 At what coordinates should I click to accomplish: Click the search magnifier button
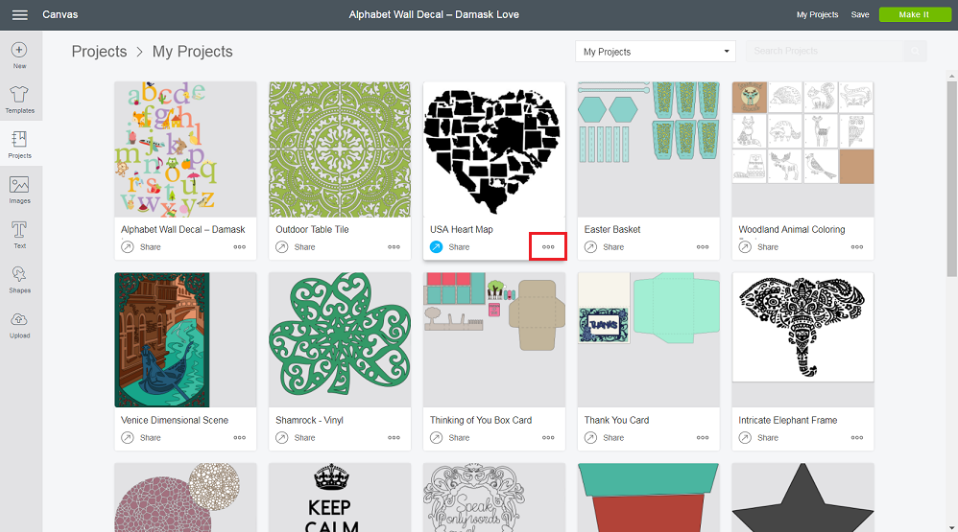tap(915, 51)
